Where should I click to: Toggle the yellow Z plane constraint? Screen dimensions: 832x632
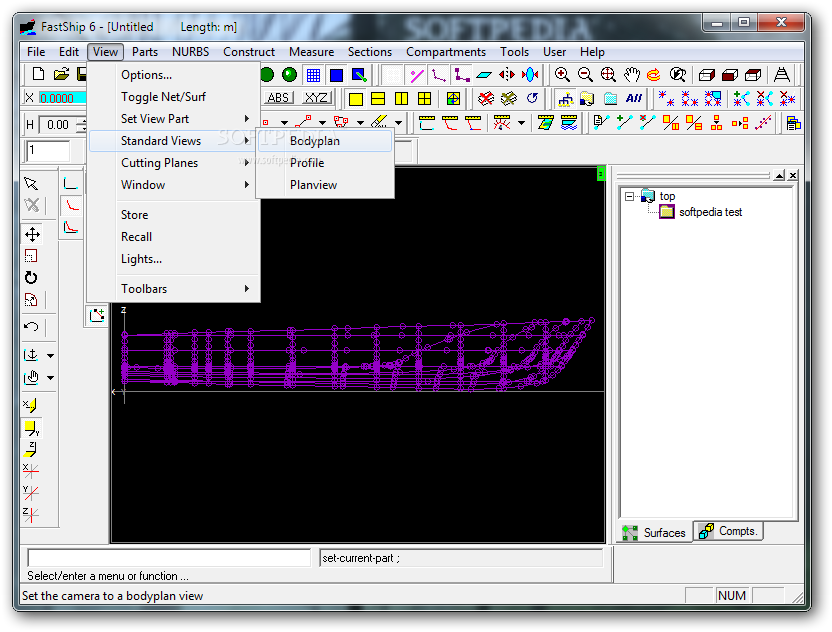pos(31,449)
